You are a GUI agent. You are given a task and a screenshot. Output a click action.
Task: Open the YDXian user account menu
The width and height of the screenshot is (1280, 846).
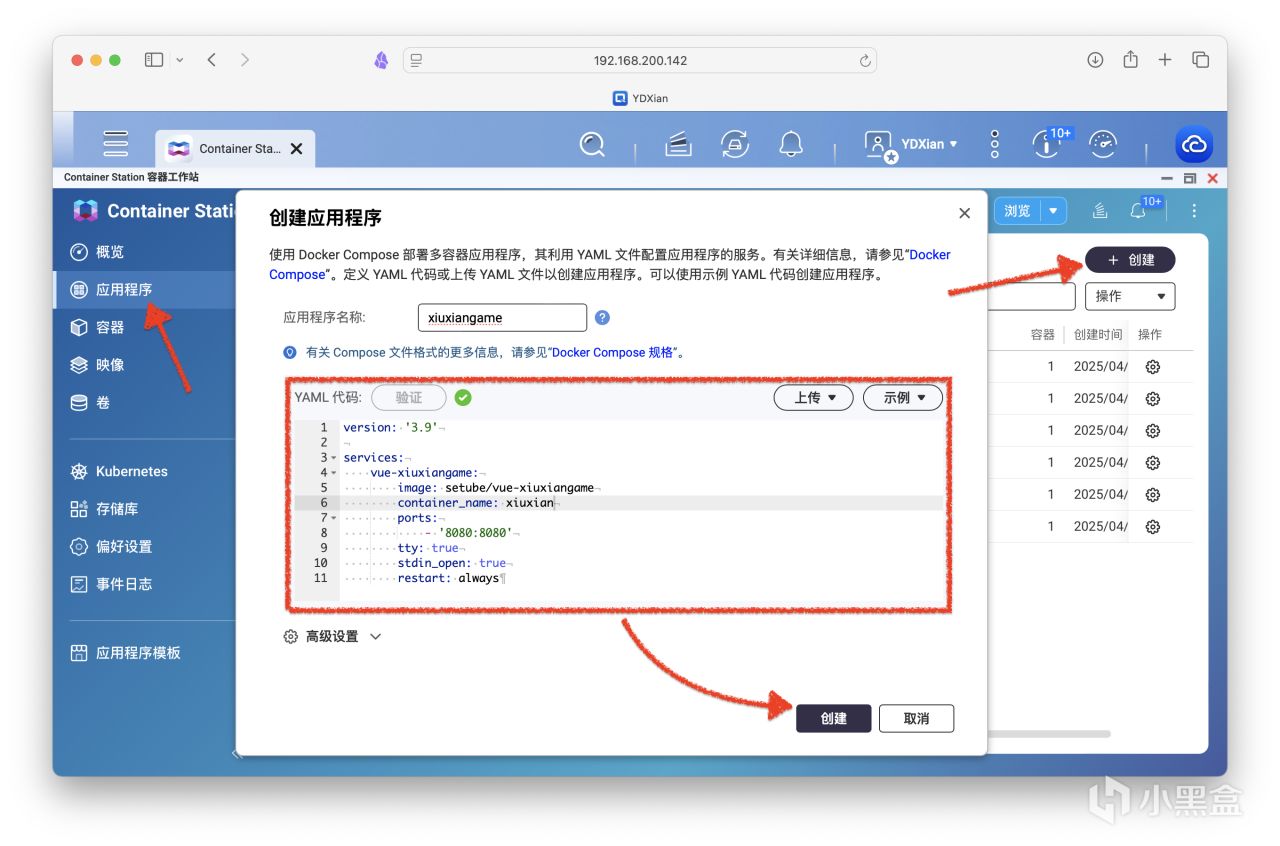point(911,144)
